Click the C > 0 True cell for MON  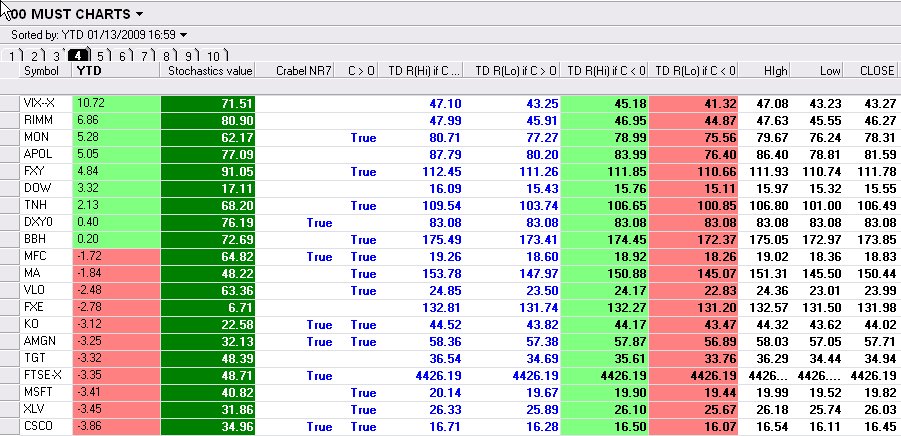363,138
